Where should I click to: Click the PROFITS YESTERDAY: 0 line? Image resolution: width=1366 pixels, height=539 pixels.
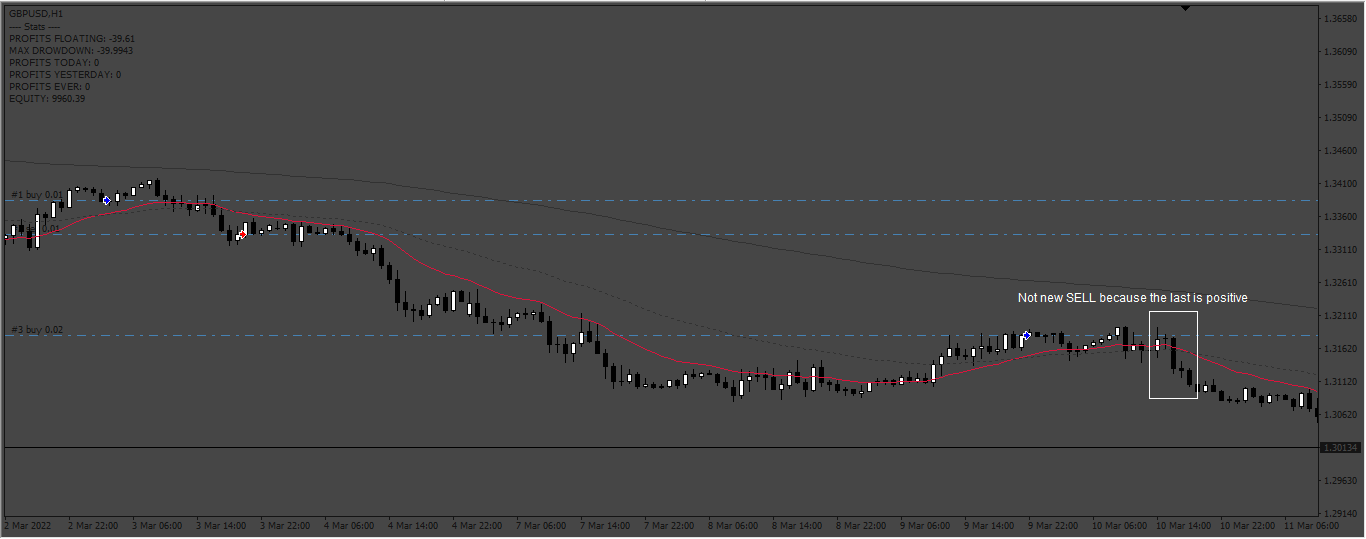tap(65, 74)
